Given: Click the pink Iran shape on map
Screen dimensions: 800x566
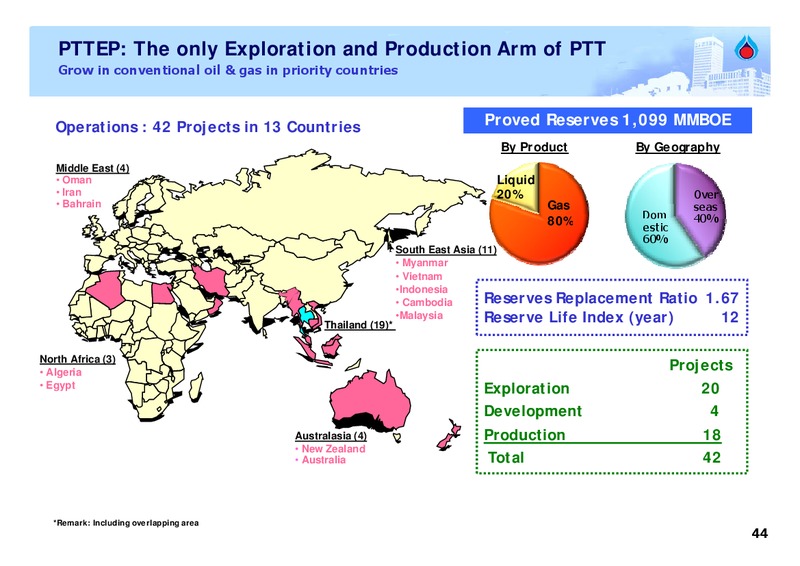Looking at the screenshot, I should [x=213, y=281].
